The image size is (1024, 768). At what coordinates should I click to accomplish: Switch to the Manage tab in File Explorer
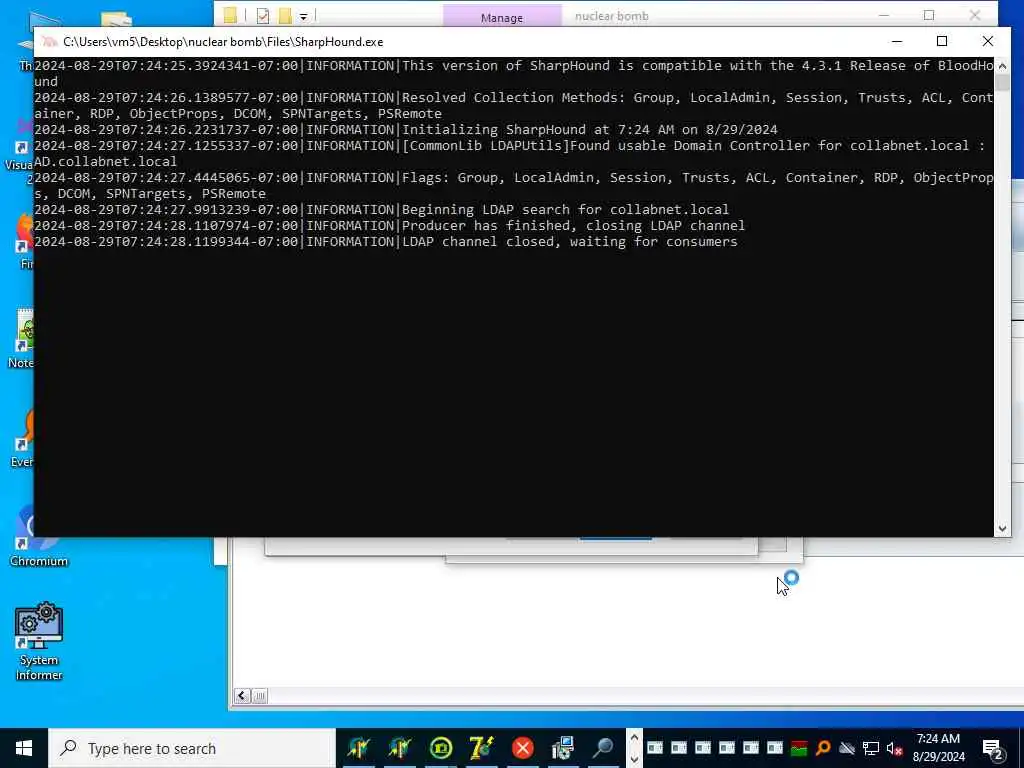502,17
